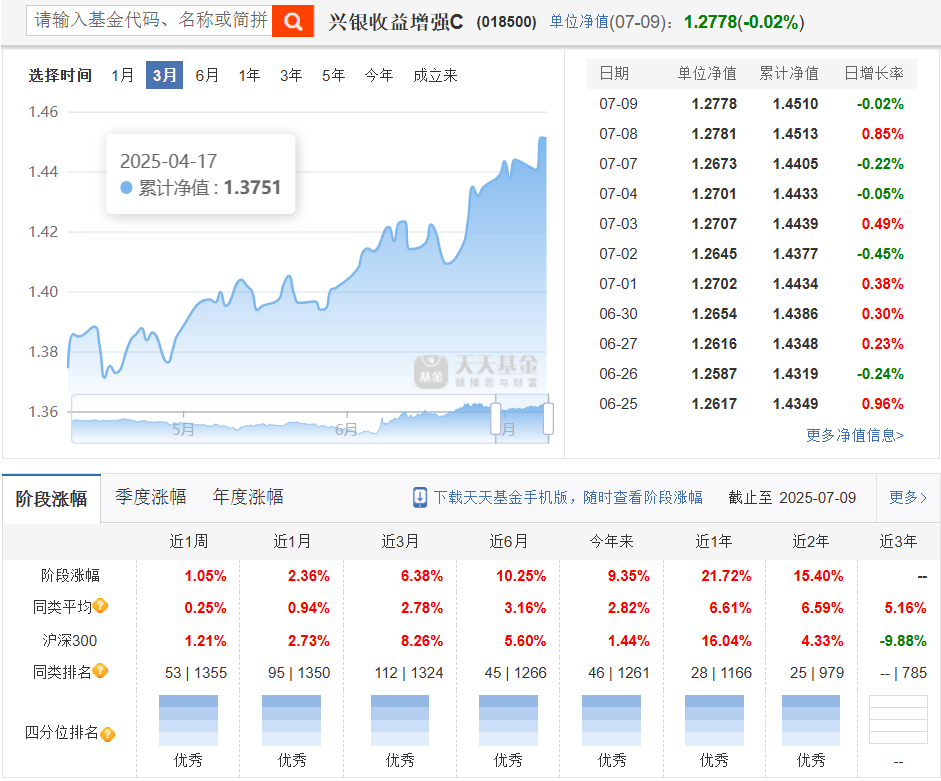Click the 6月 marker on chart navigator
Viewport: 941px width, 781px height.
[x=346, y=430]
